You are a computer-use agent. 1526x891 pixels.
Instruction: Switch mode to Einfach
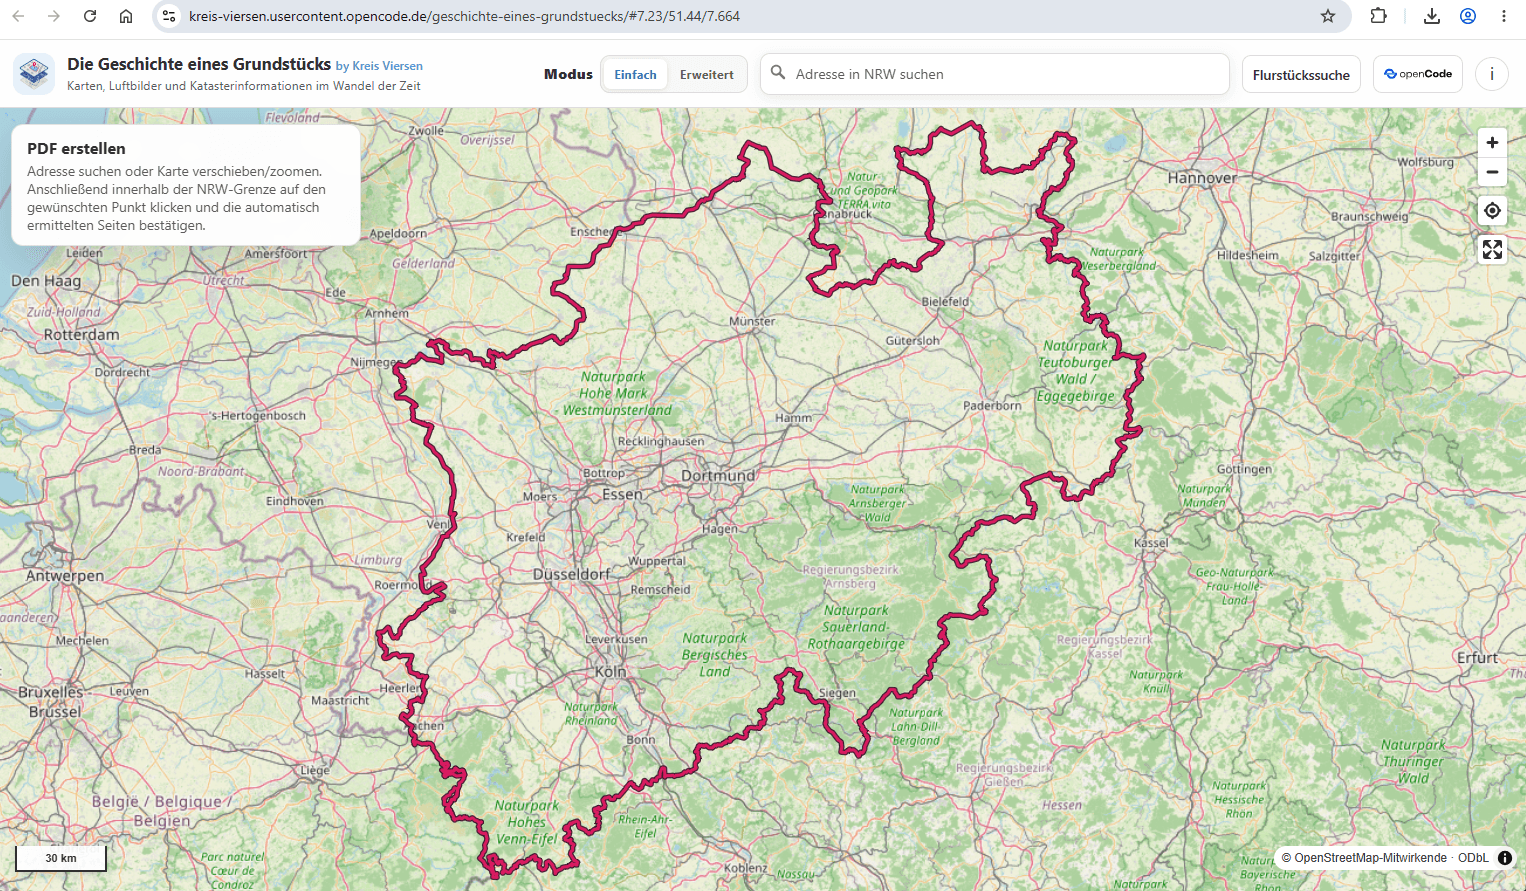coord(635,75)
